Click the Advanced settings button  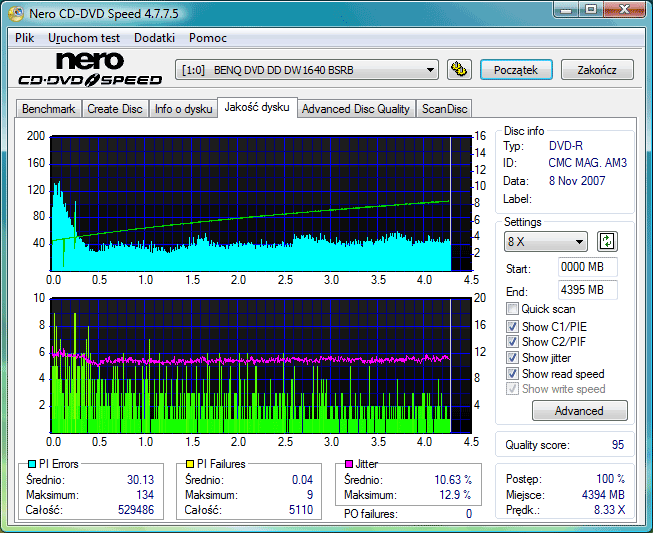pyautogui.click(x=579, y=411)
